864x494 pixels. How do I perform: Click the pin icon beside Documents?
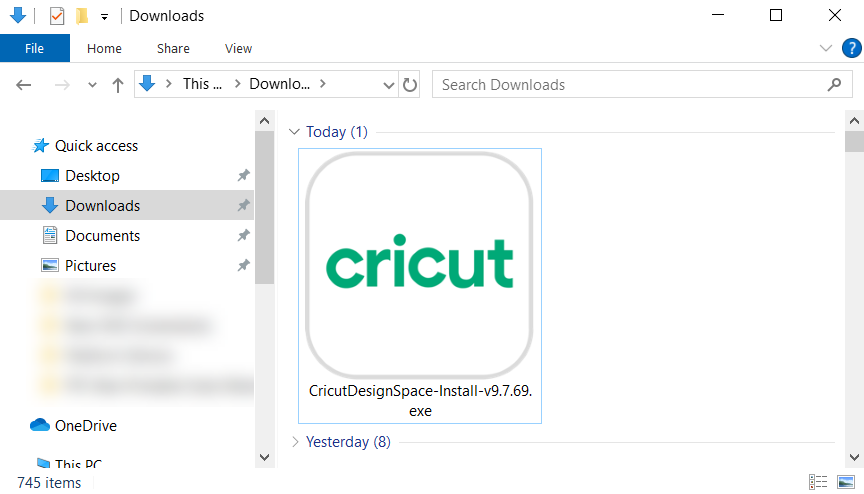243,236
